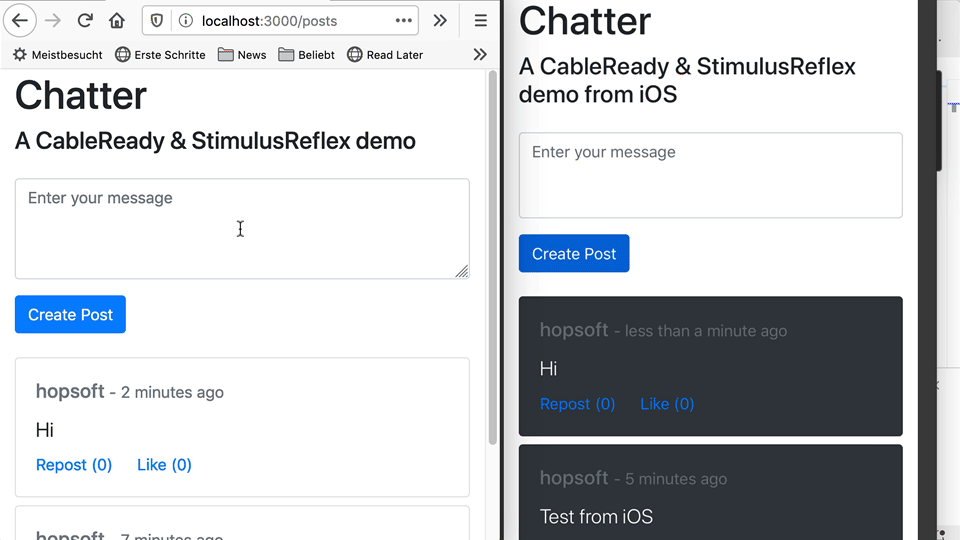The image size is (960, 540).
Task: Click 'A CableReady & StimulusReflex demo' subtitle
Action: [216, 141]
